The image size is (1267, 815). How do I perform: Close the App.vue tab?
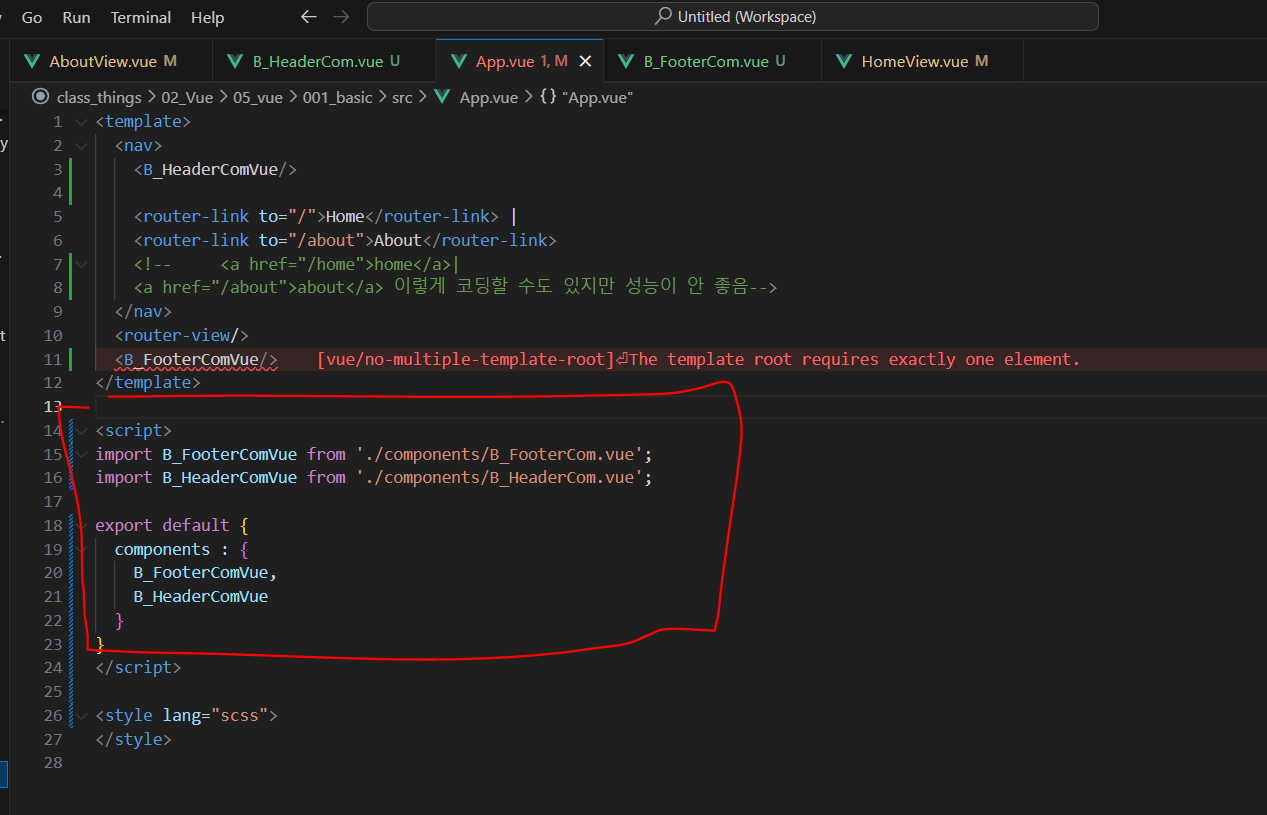[585, 61]
